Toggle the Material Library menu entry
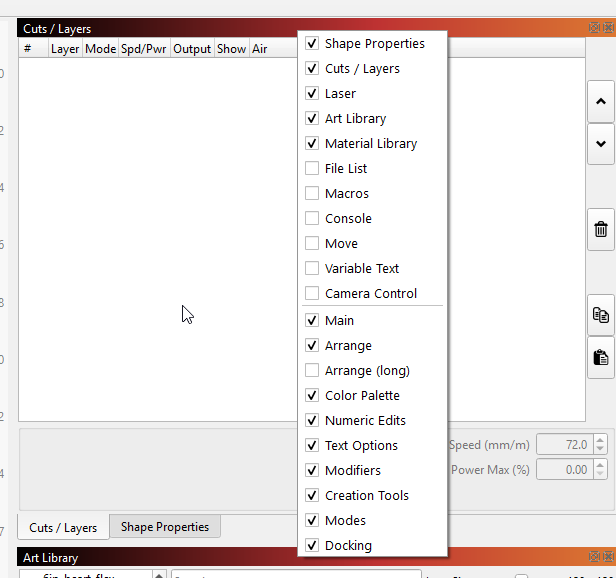This screenshot has width=616, height=578. [x=313, y=144]
